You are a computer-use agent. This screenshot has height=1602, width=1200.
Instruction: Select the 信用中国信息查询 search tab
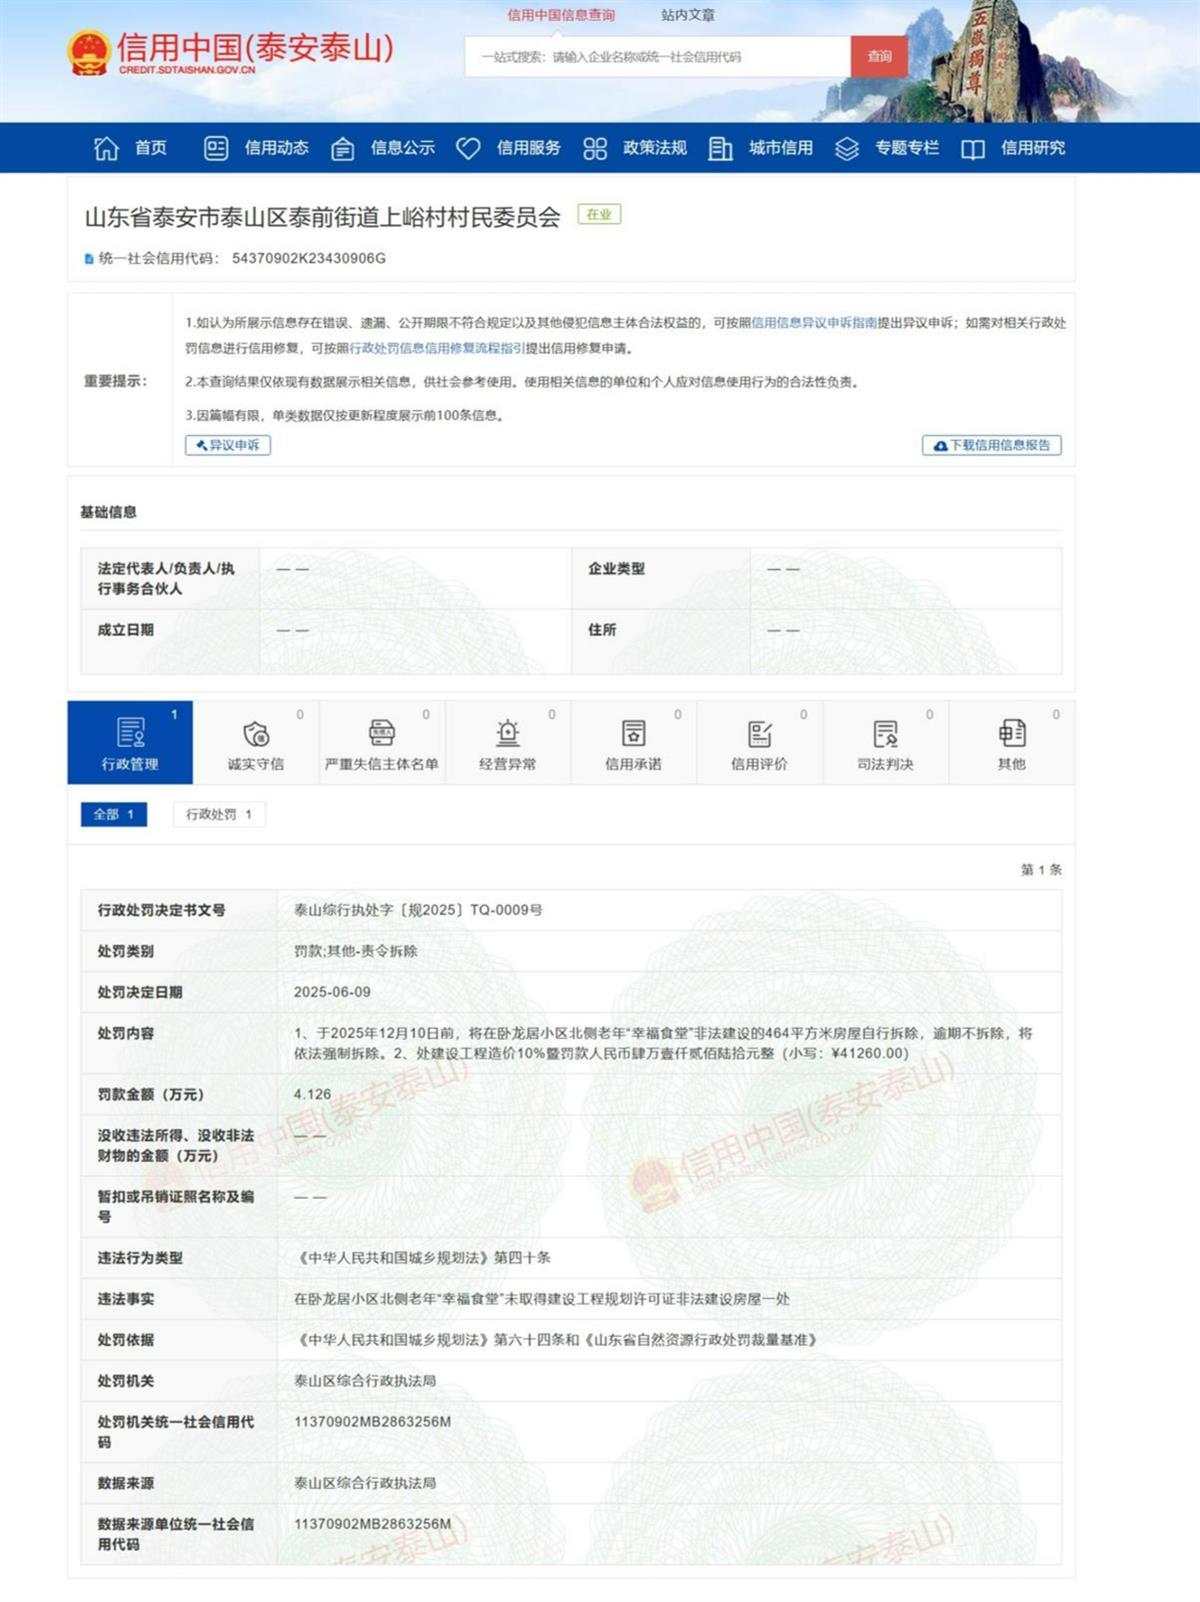pyautogui.click(x=561, y=15)
